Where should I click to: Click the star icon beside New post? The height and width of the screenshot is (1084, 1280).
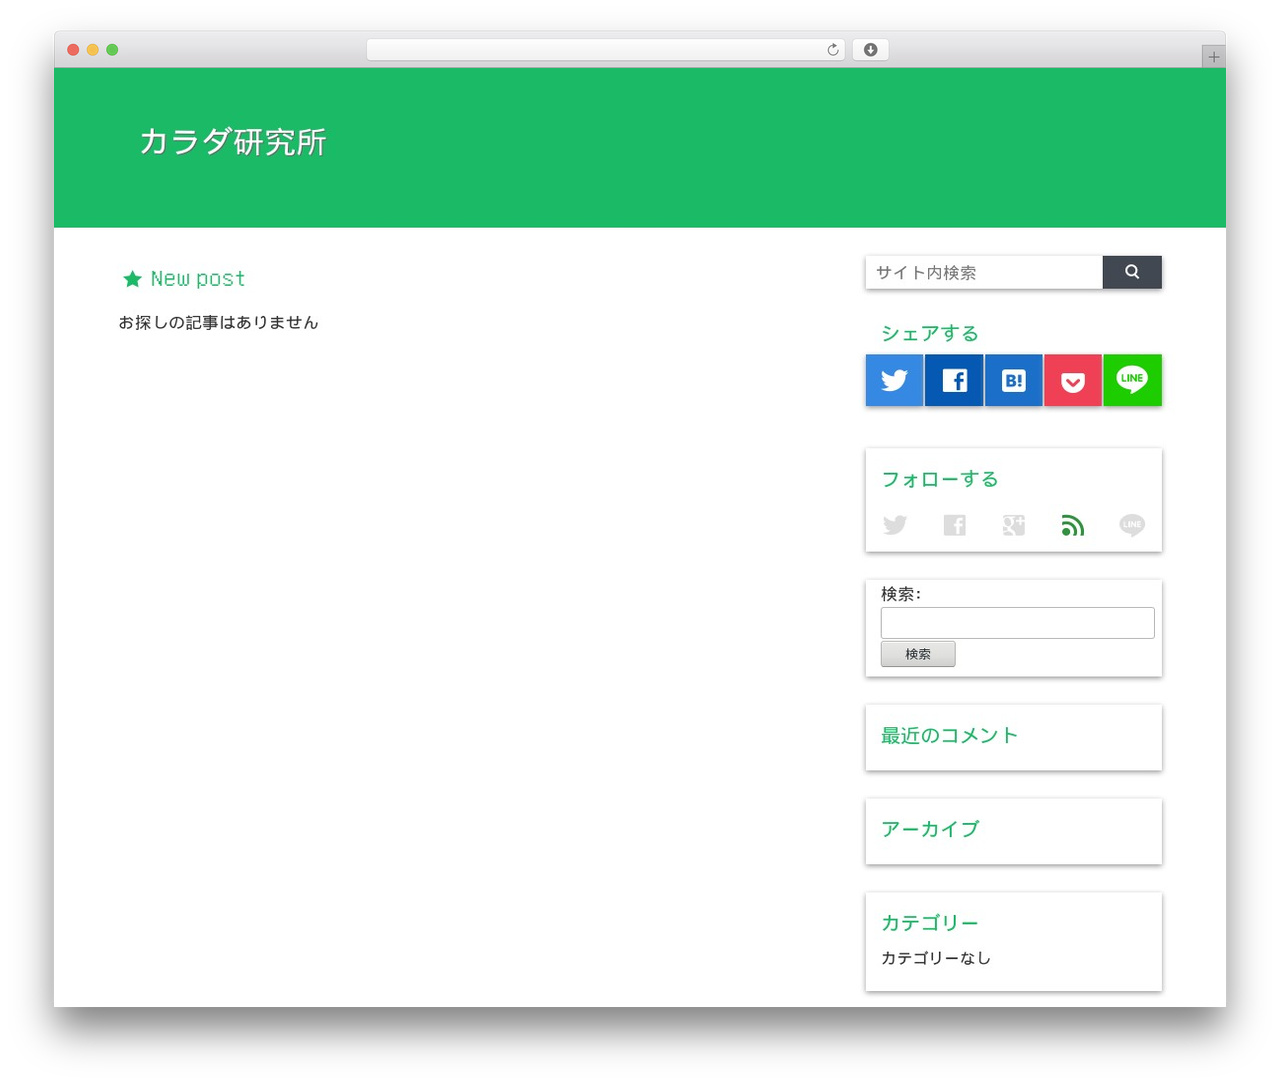click(132, 279)
